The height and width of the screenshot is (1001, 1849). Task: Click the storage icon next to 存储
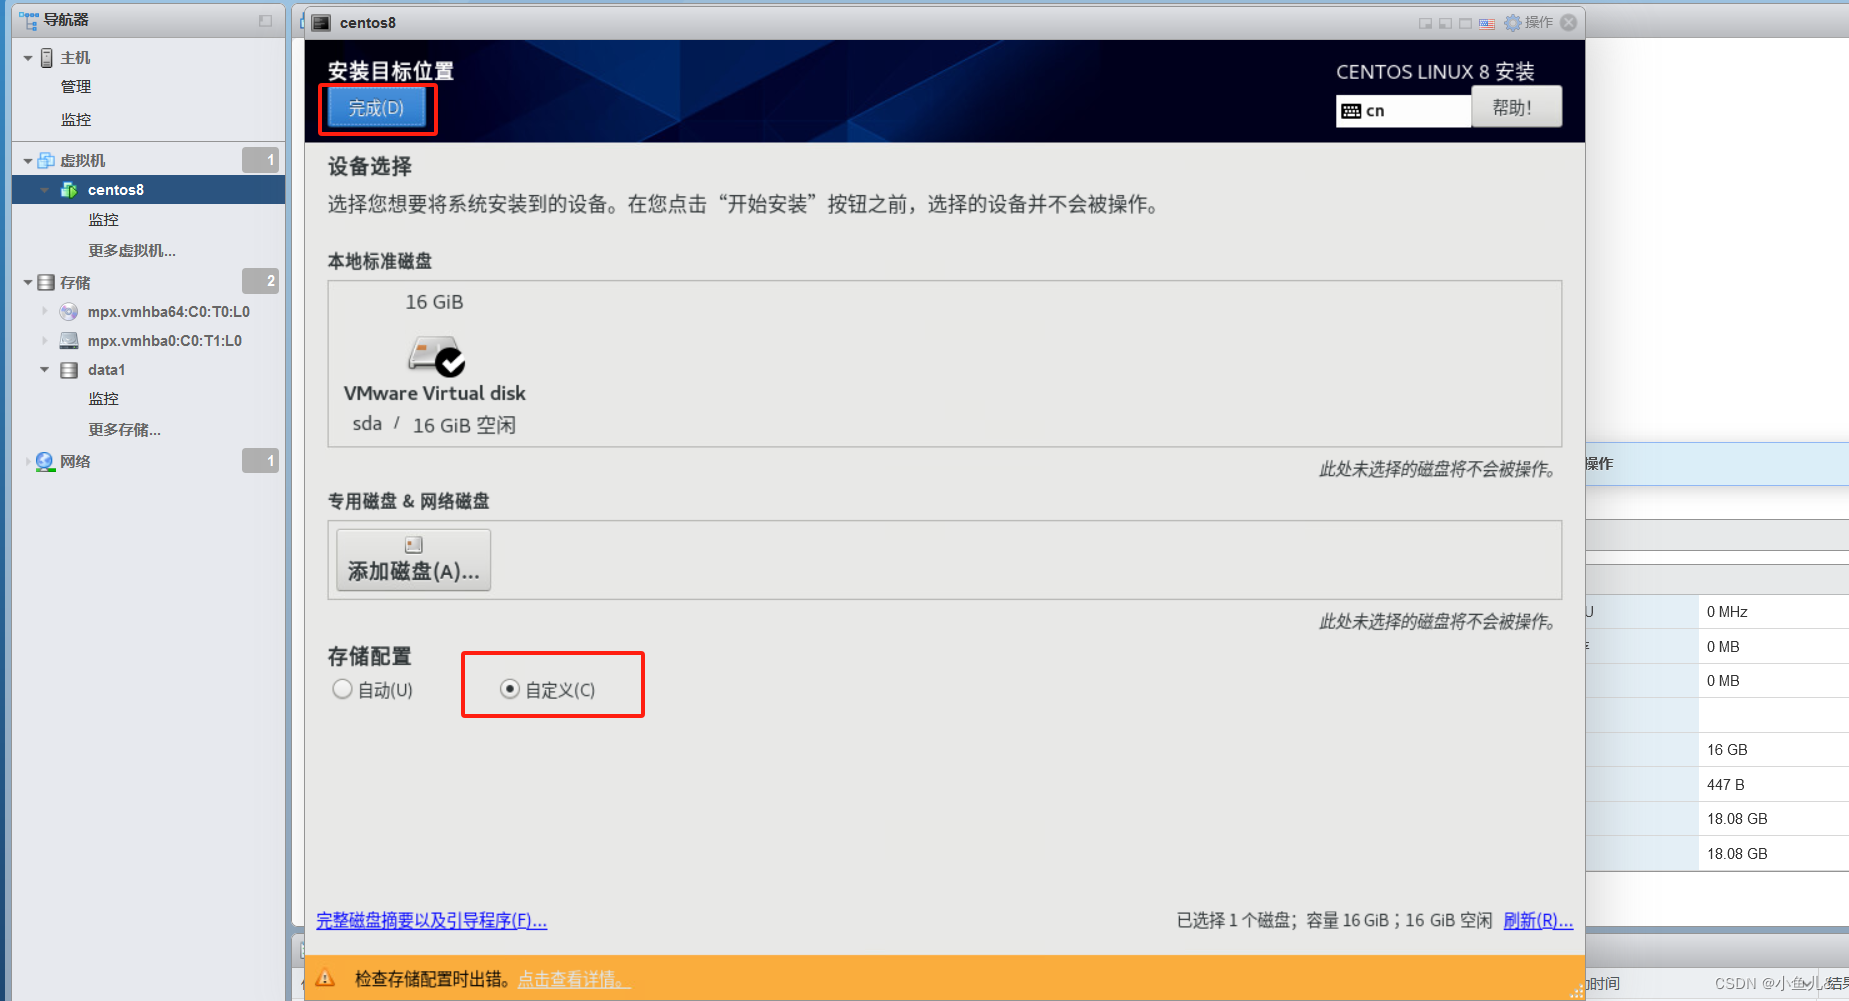pyautogui.click(x=46, y=283)
